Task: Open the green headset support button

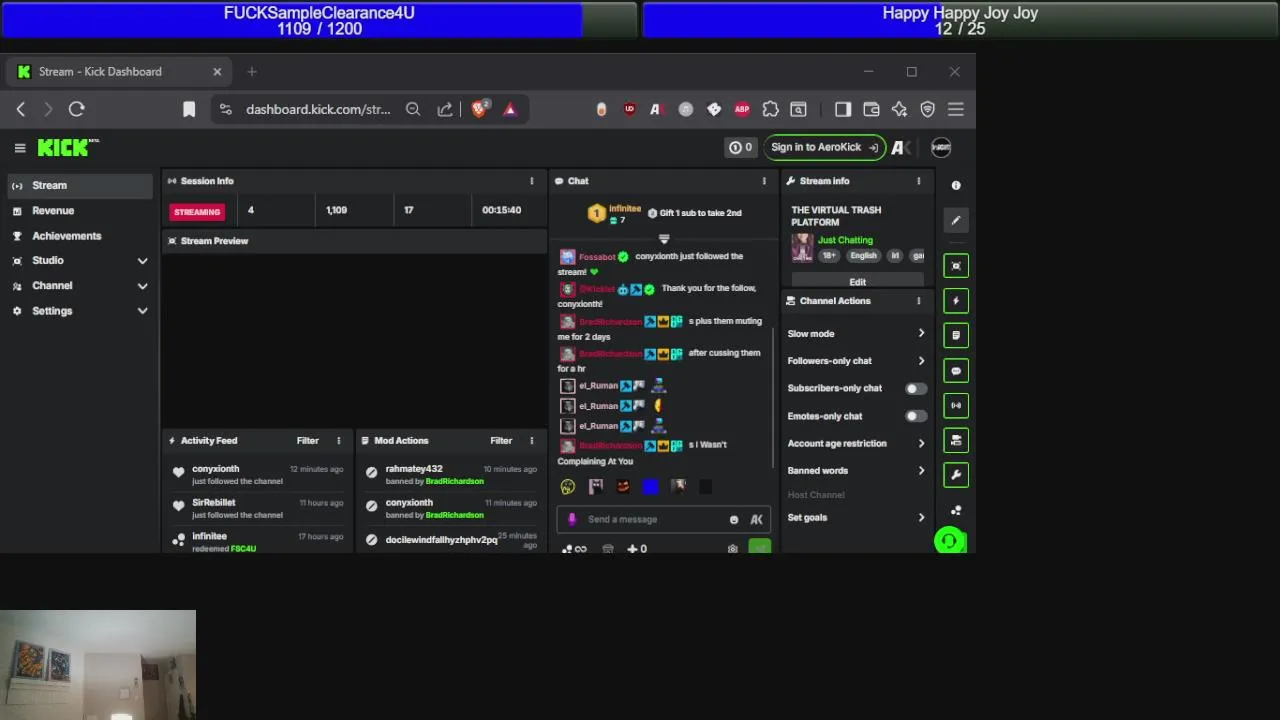Action: (x=949, y=541)
